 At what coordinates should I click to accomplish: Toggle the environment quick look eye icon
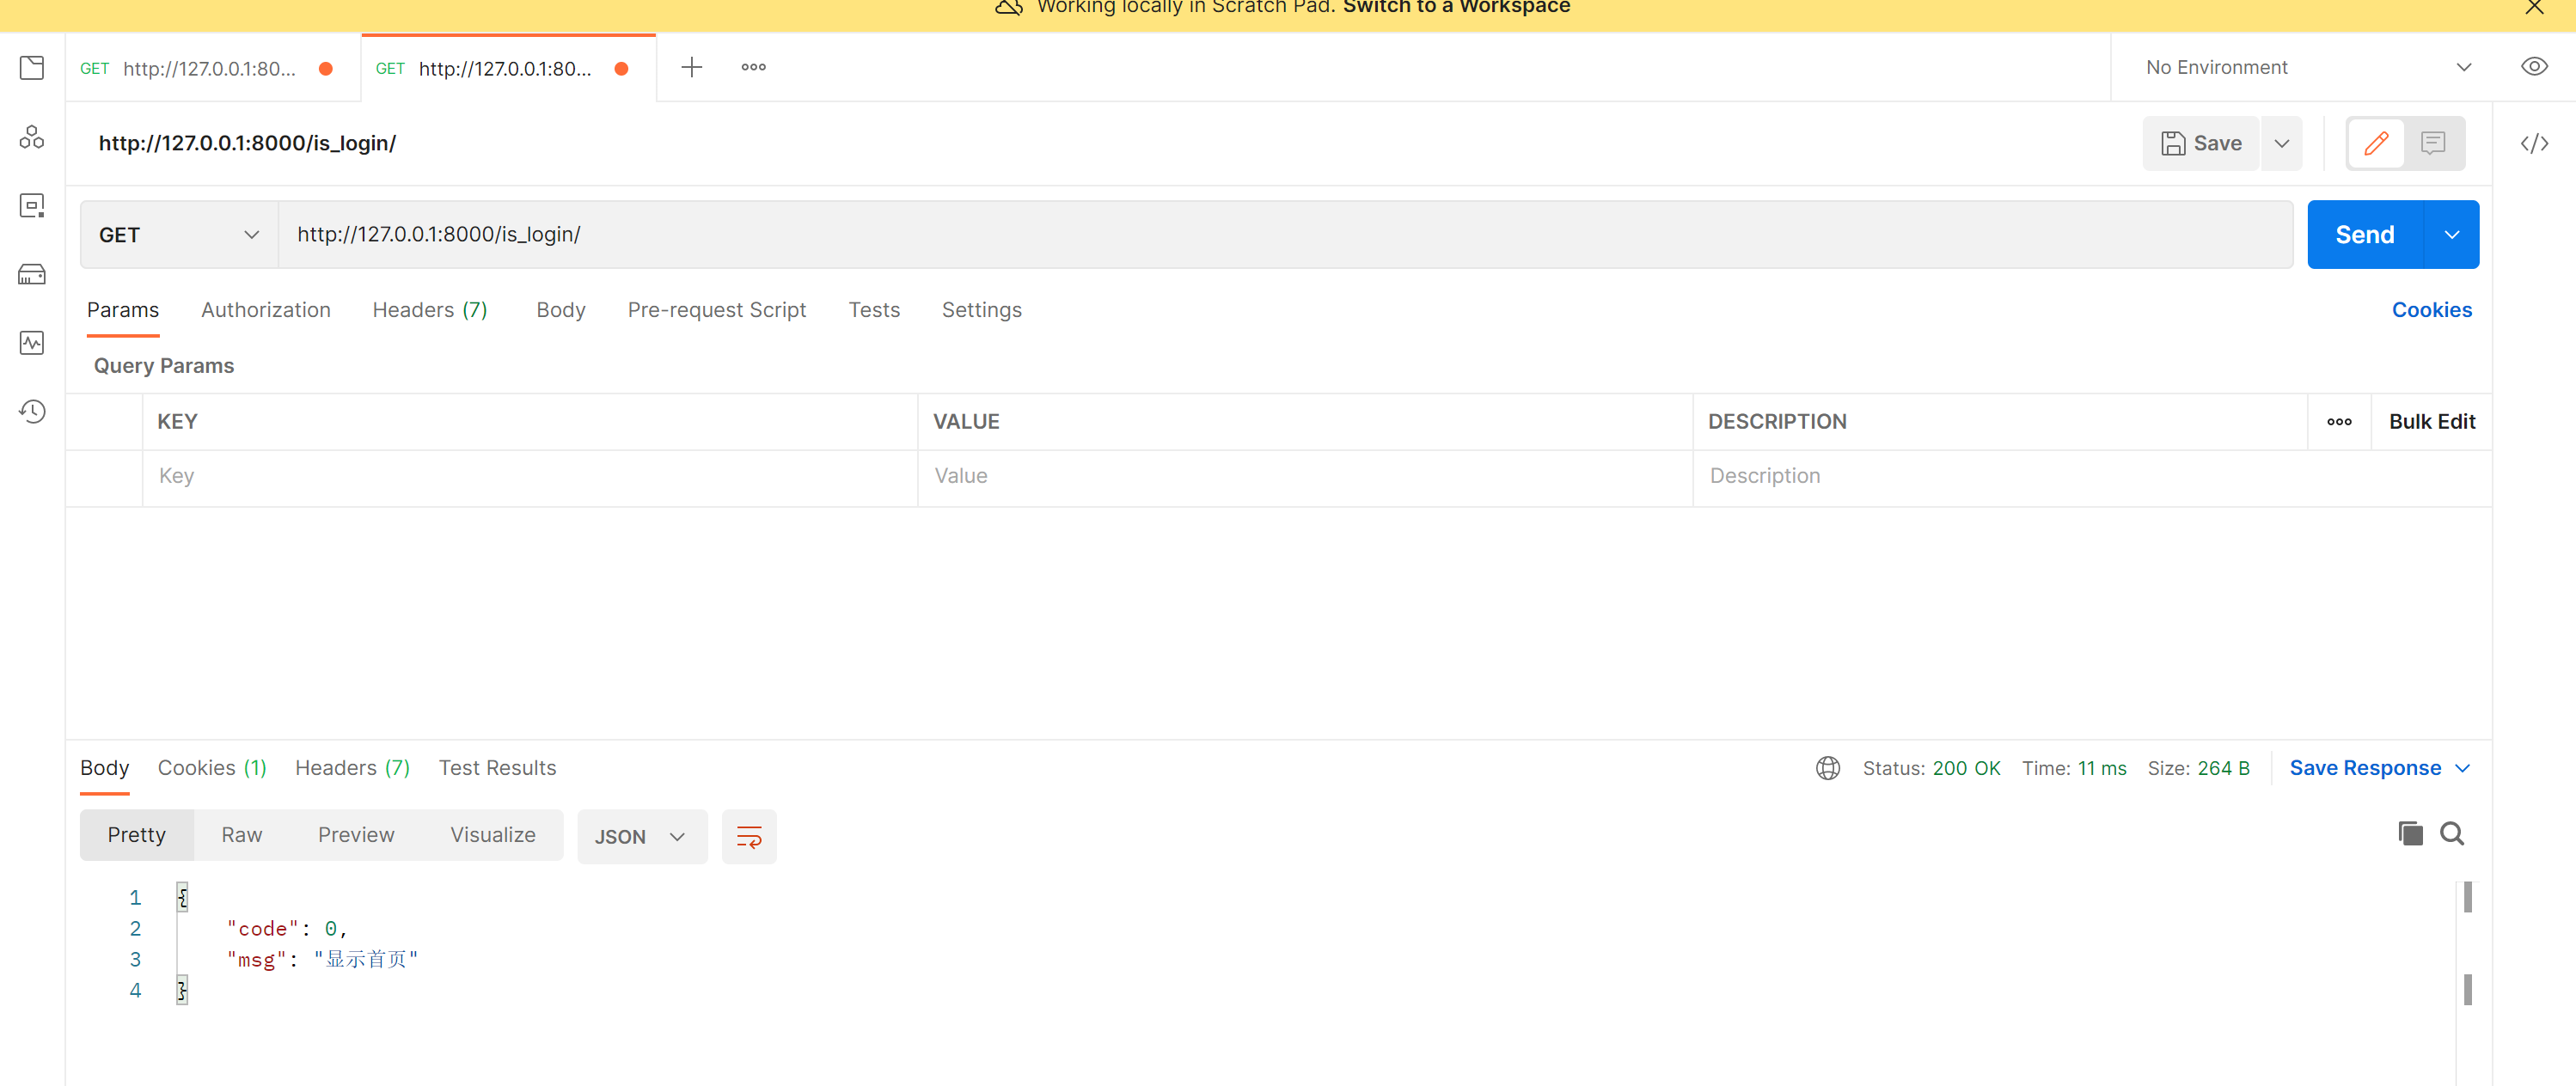[2533, 67]
